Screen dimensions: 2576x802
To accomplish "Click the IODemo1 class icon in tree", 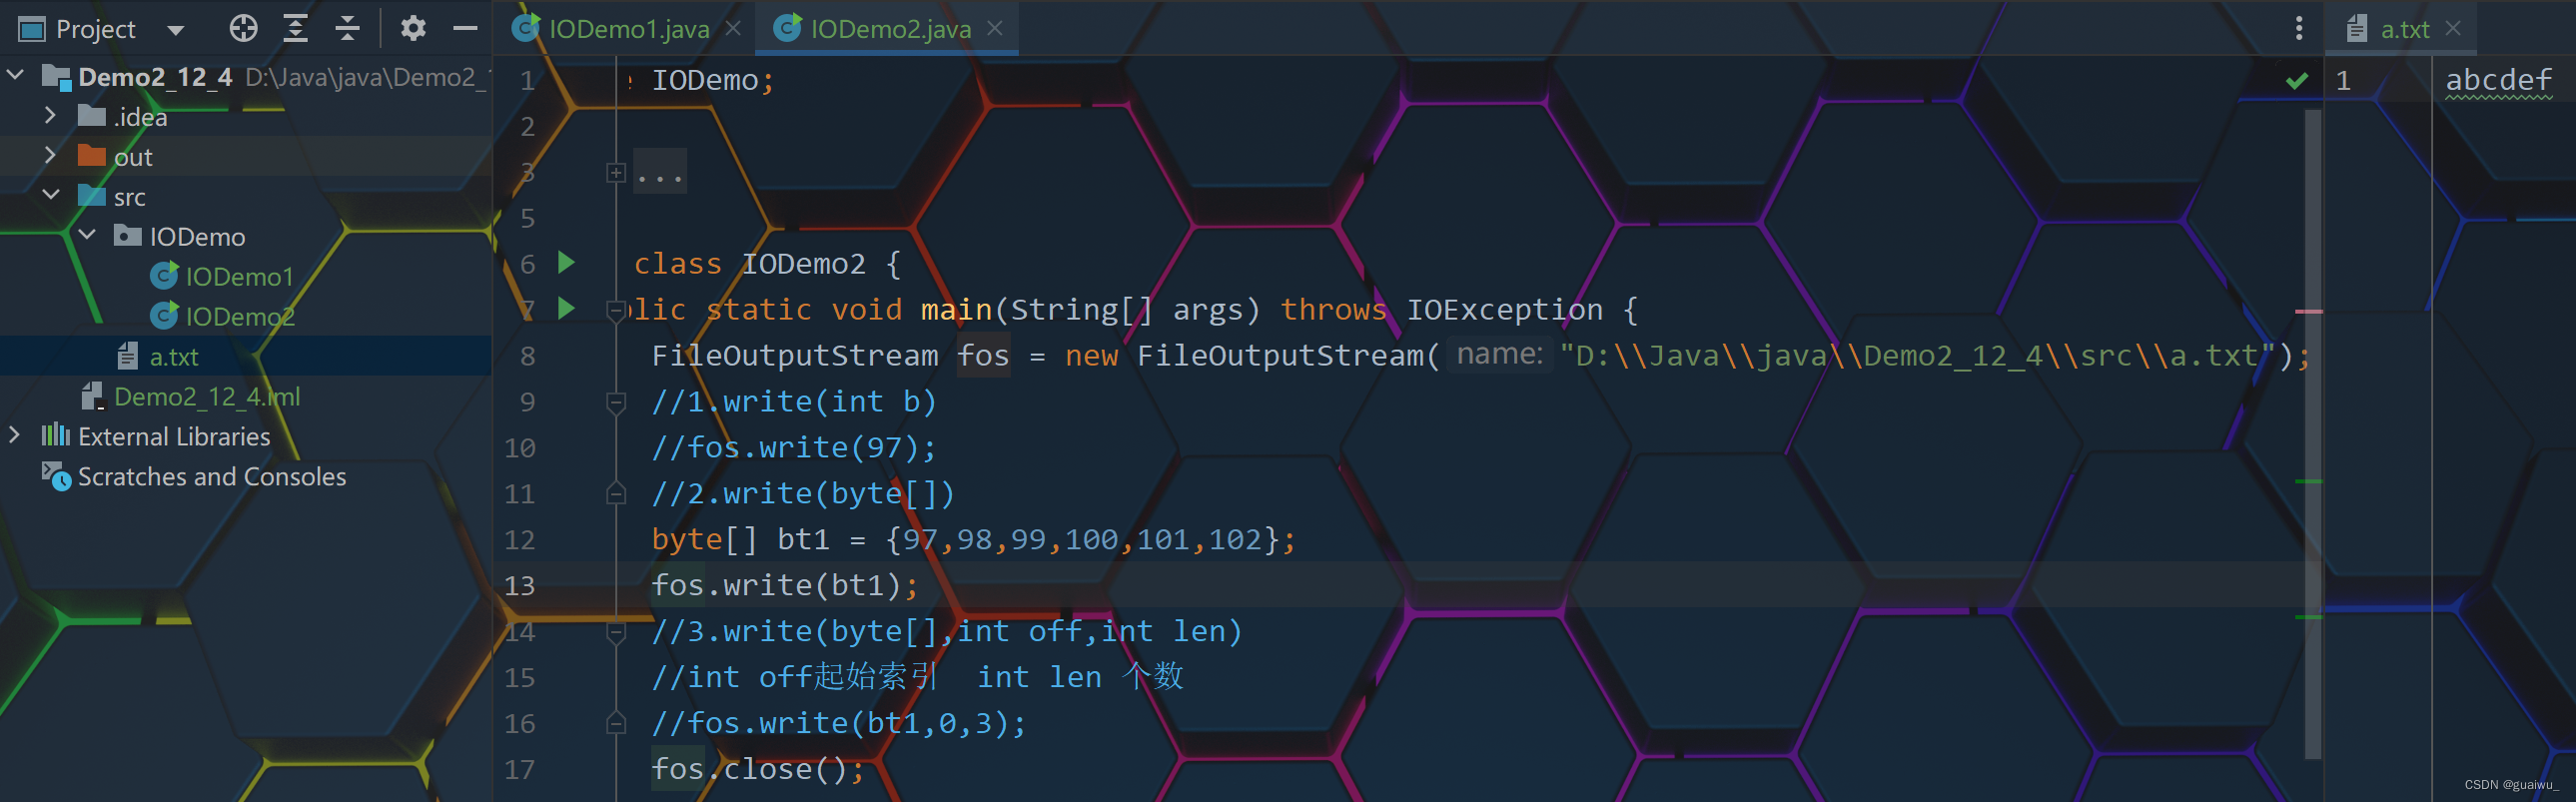I will click(164, 275).
